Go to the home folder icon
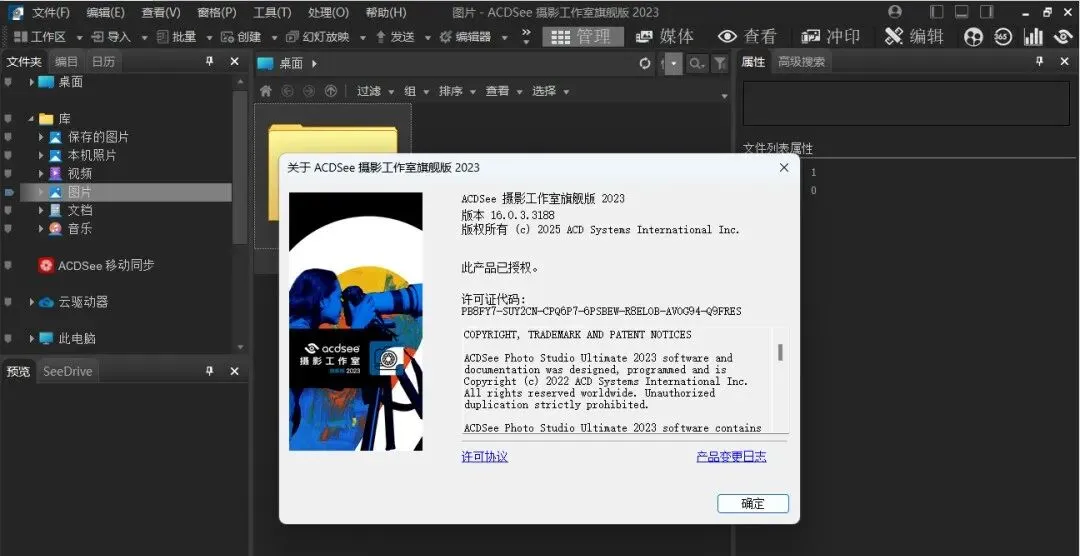 (x=266, y=91)
